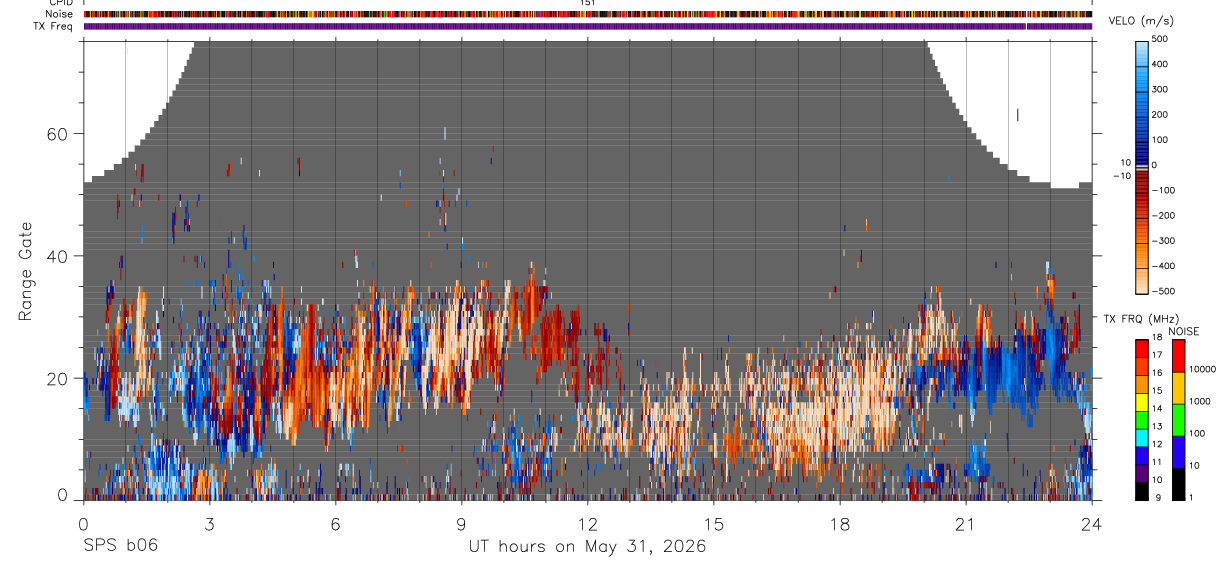Image resolution: width=1228 pixels, height=567 pixels.
Task: Click "UT hours on May 31, 2026" axis title
Action: click(x=587, y=547)
